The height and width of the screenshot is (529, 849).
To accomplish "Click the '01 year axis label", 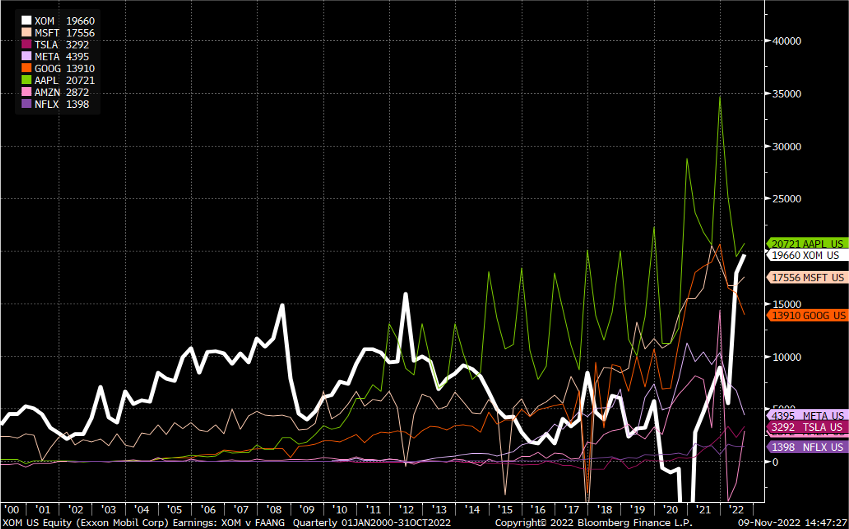I will point(44,510).
